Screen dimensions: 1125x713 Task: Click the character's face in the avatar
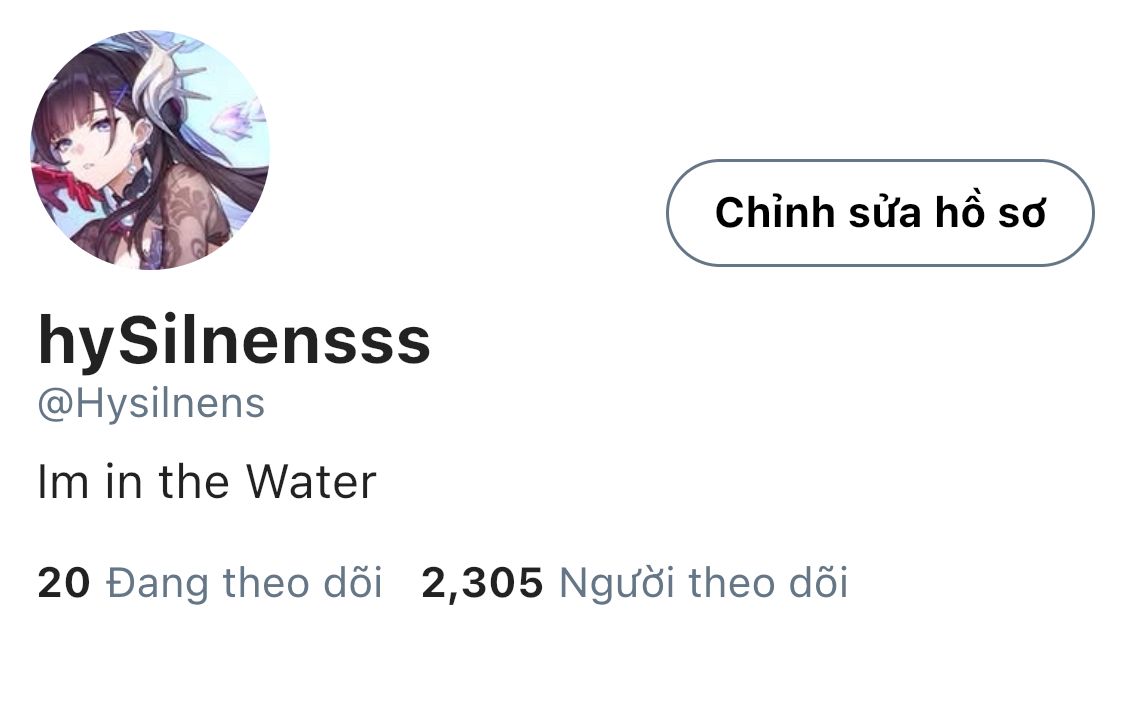pyautogui.click(x=90, y=143)
